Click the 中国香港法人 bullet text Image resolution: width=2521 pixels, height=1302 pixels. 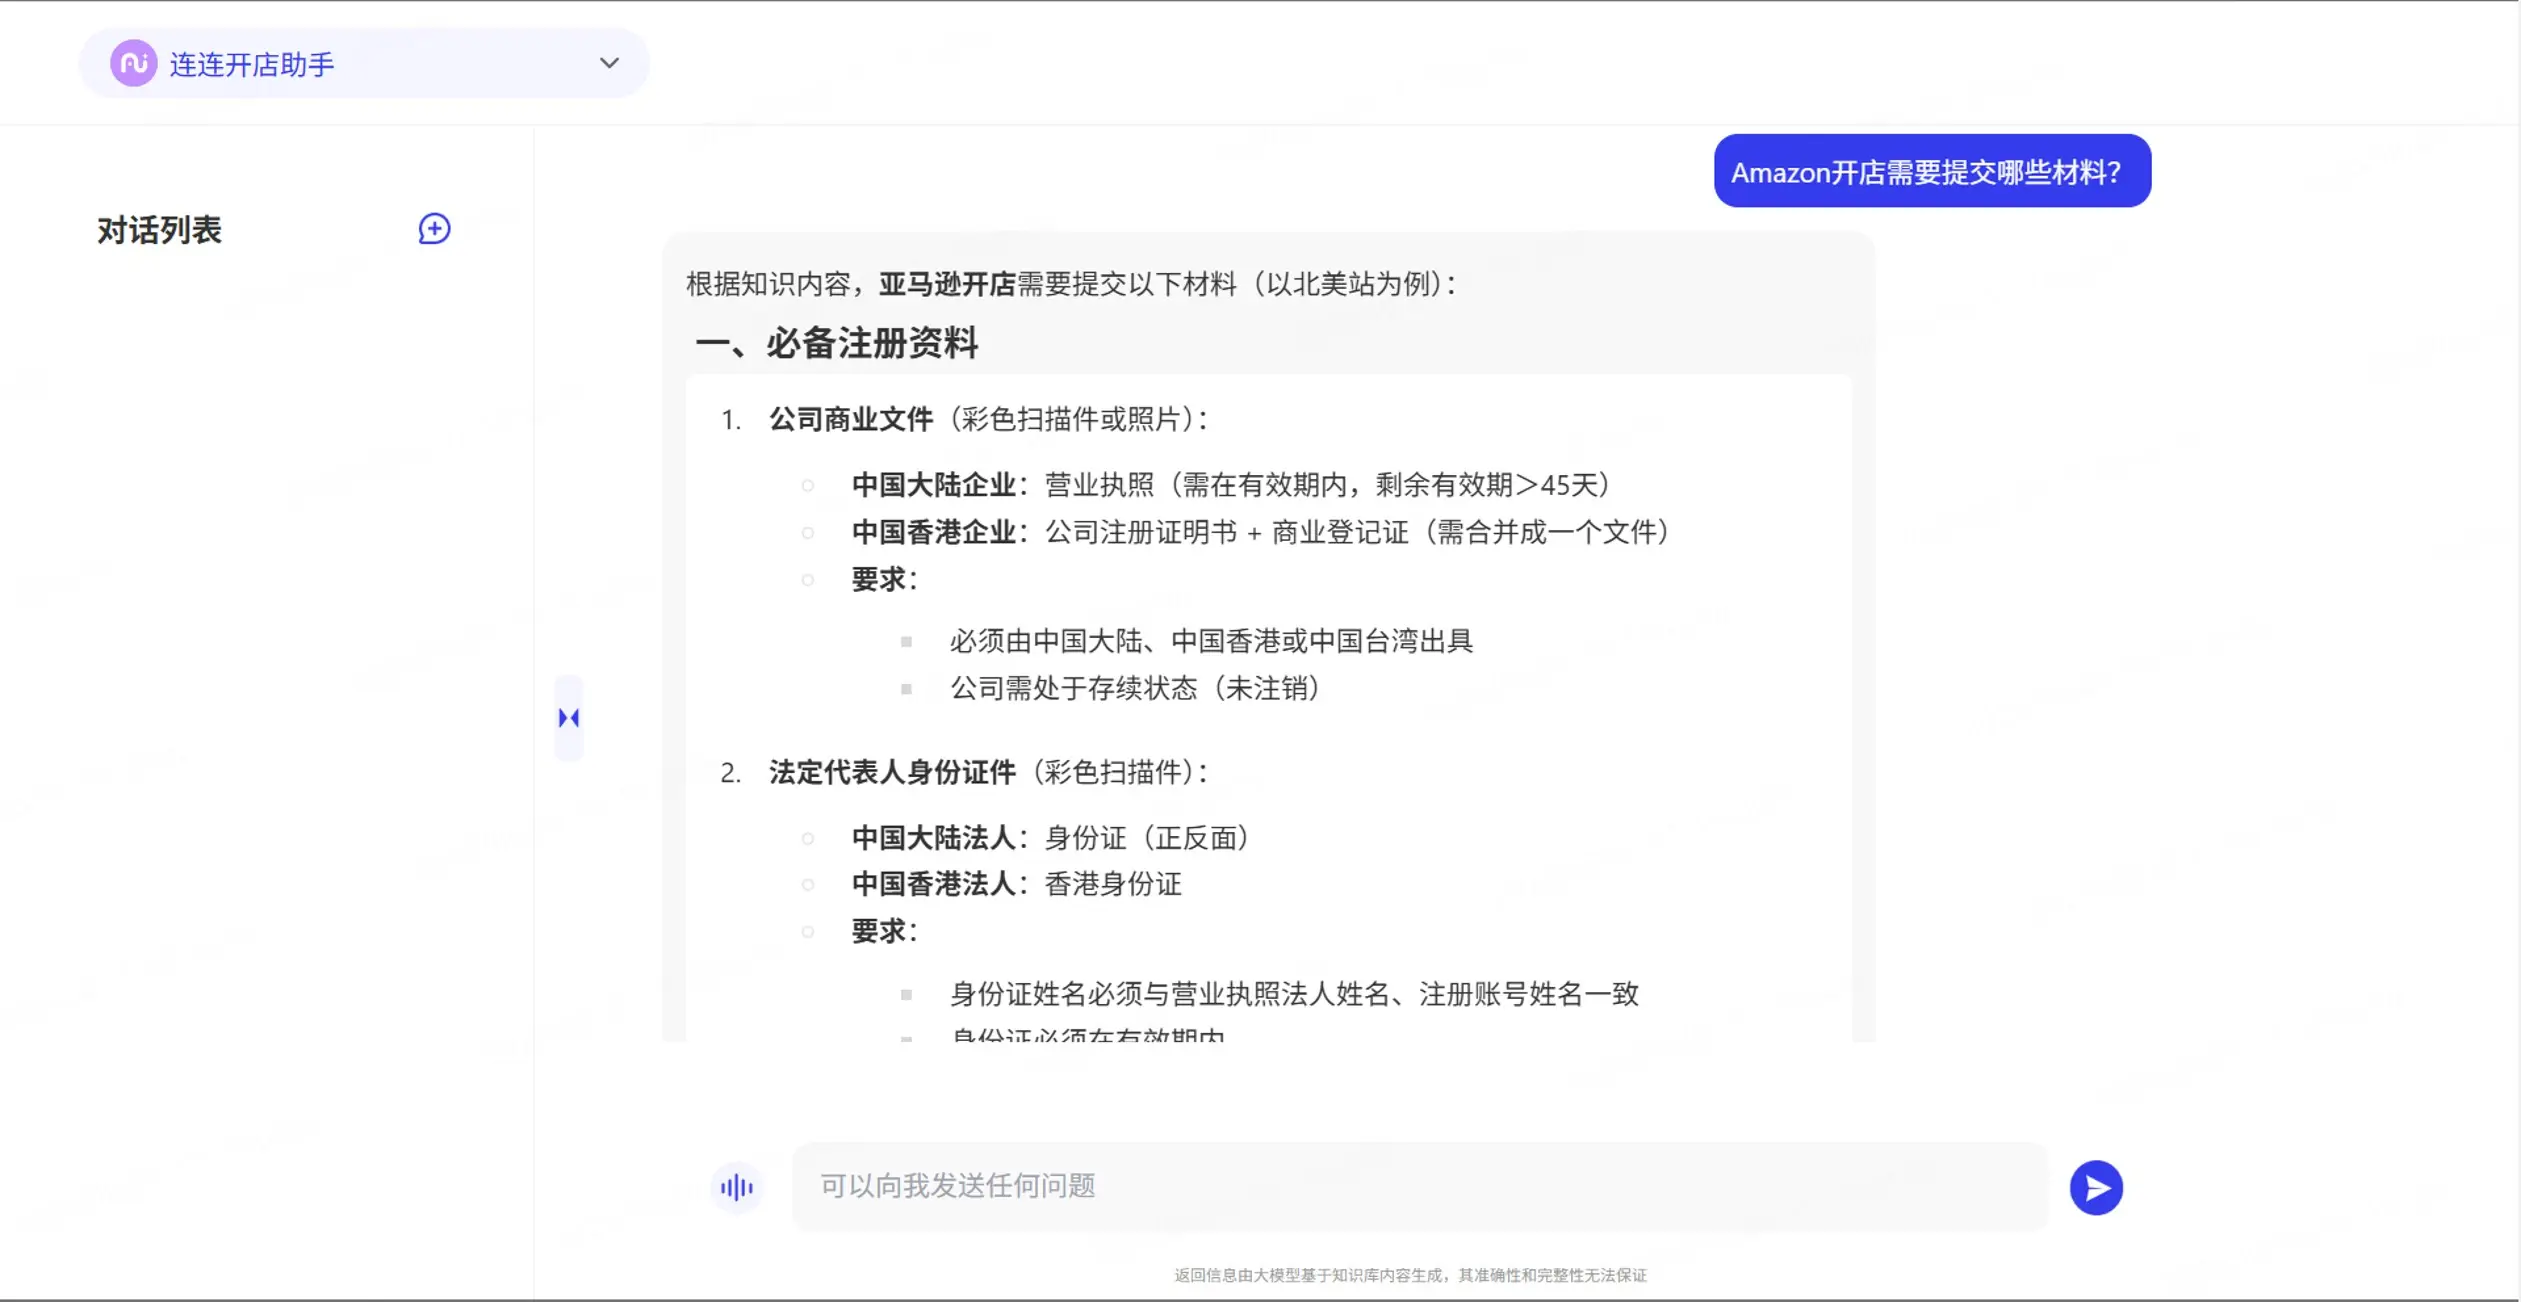[x=934, y=884]
